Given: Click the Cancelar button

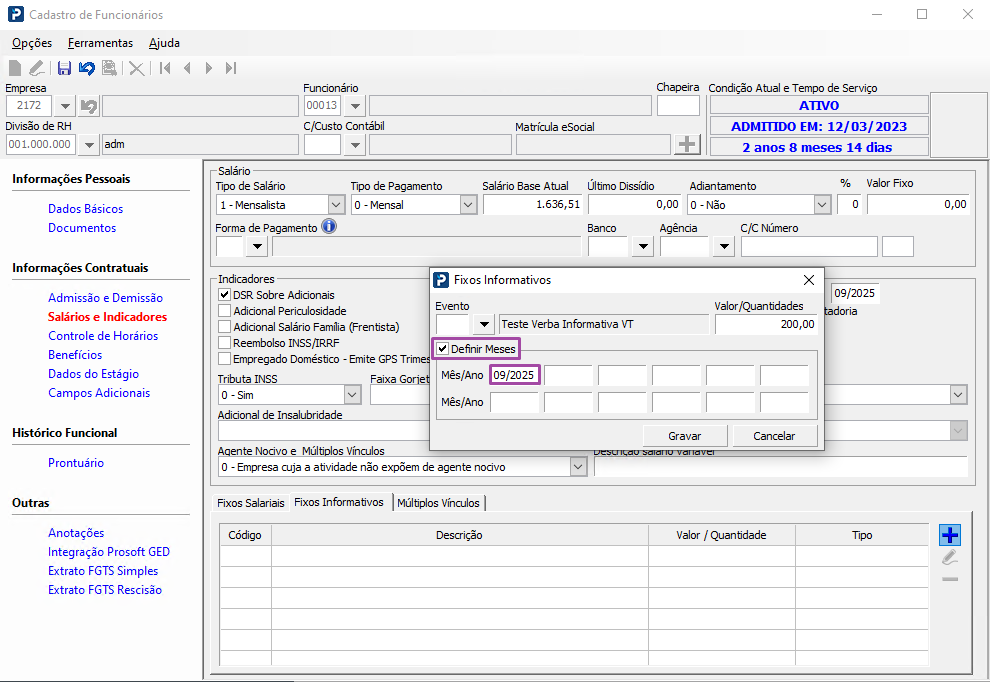Looking at the screenshot, I should (x=774, y=436).
